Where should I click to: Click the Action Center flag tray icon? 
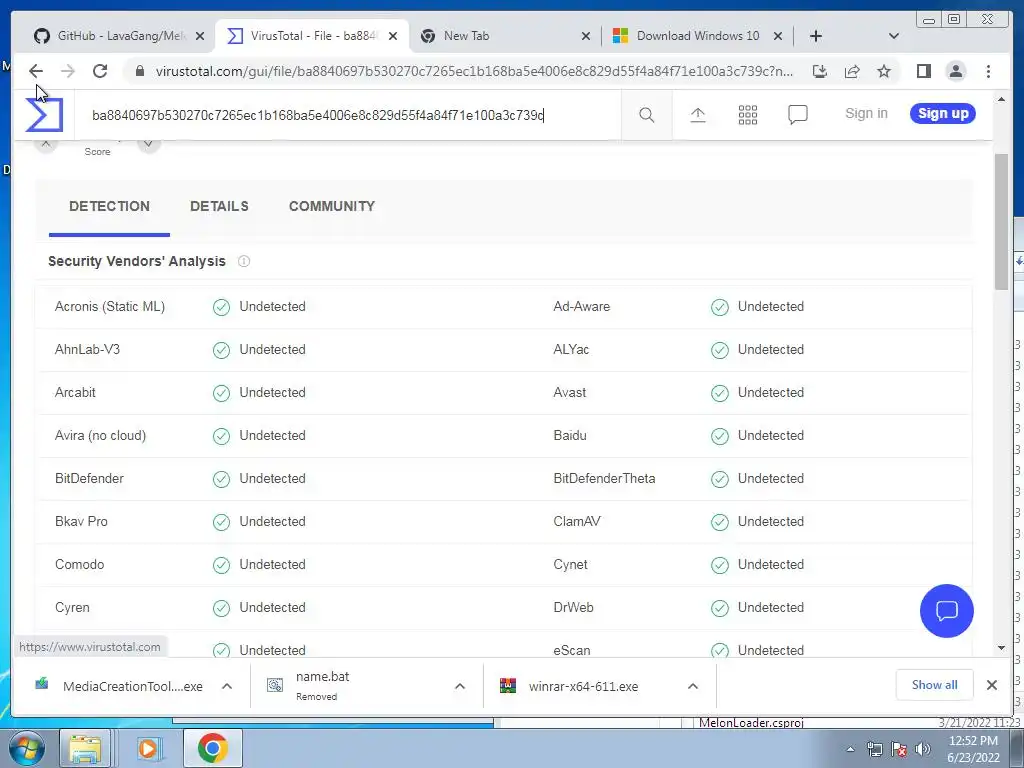point(899,749)
